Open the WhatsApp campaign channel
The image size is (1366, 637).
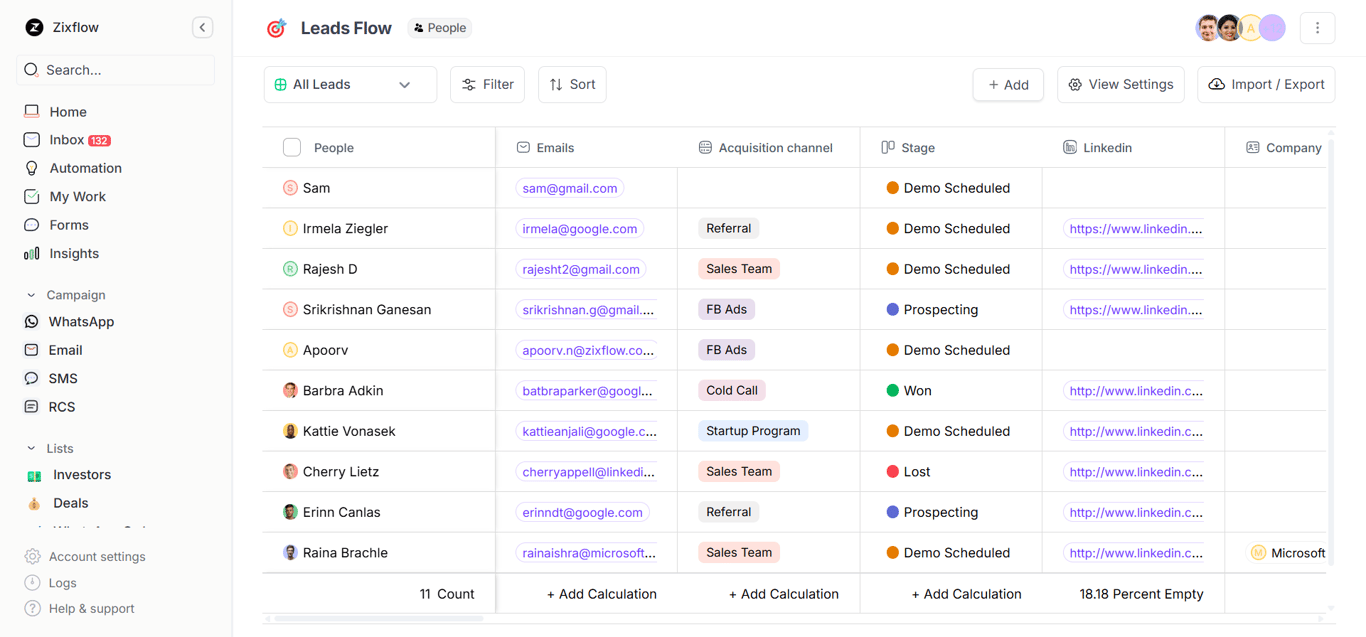pos(31,321)
